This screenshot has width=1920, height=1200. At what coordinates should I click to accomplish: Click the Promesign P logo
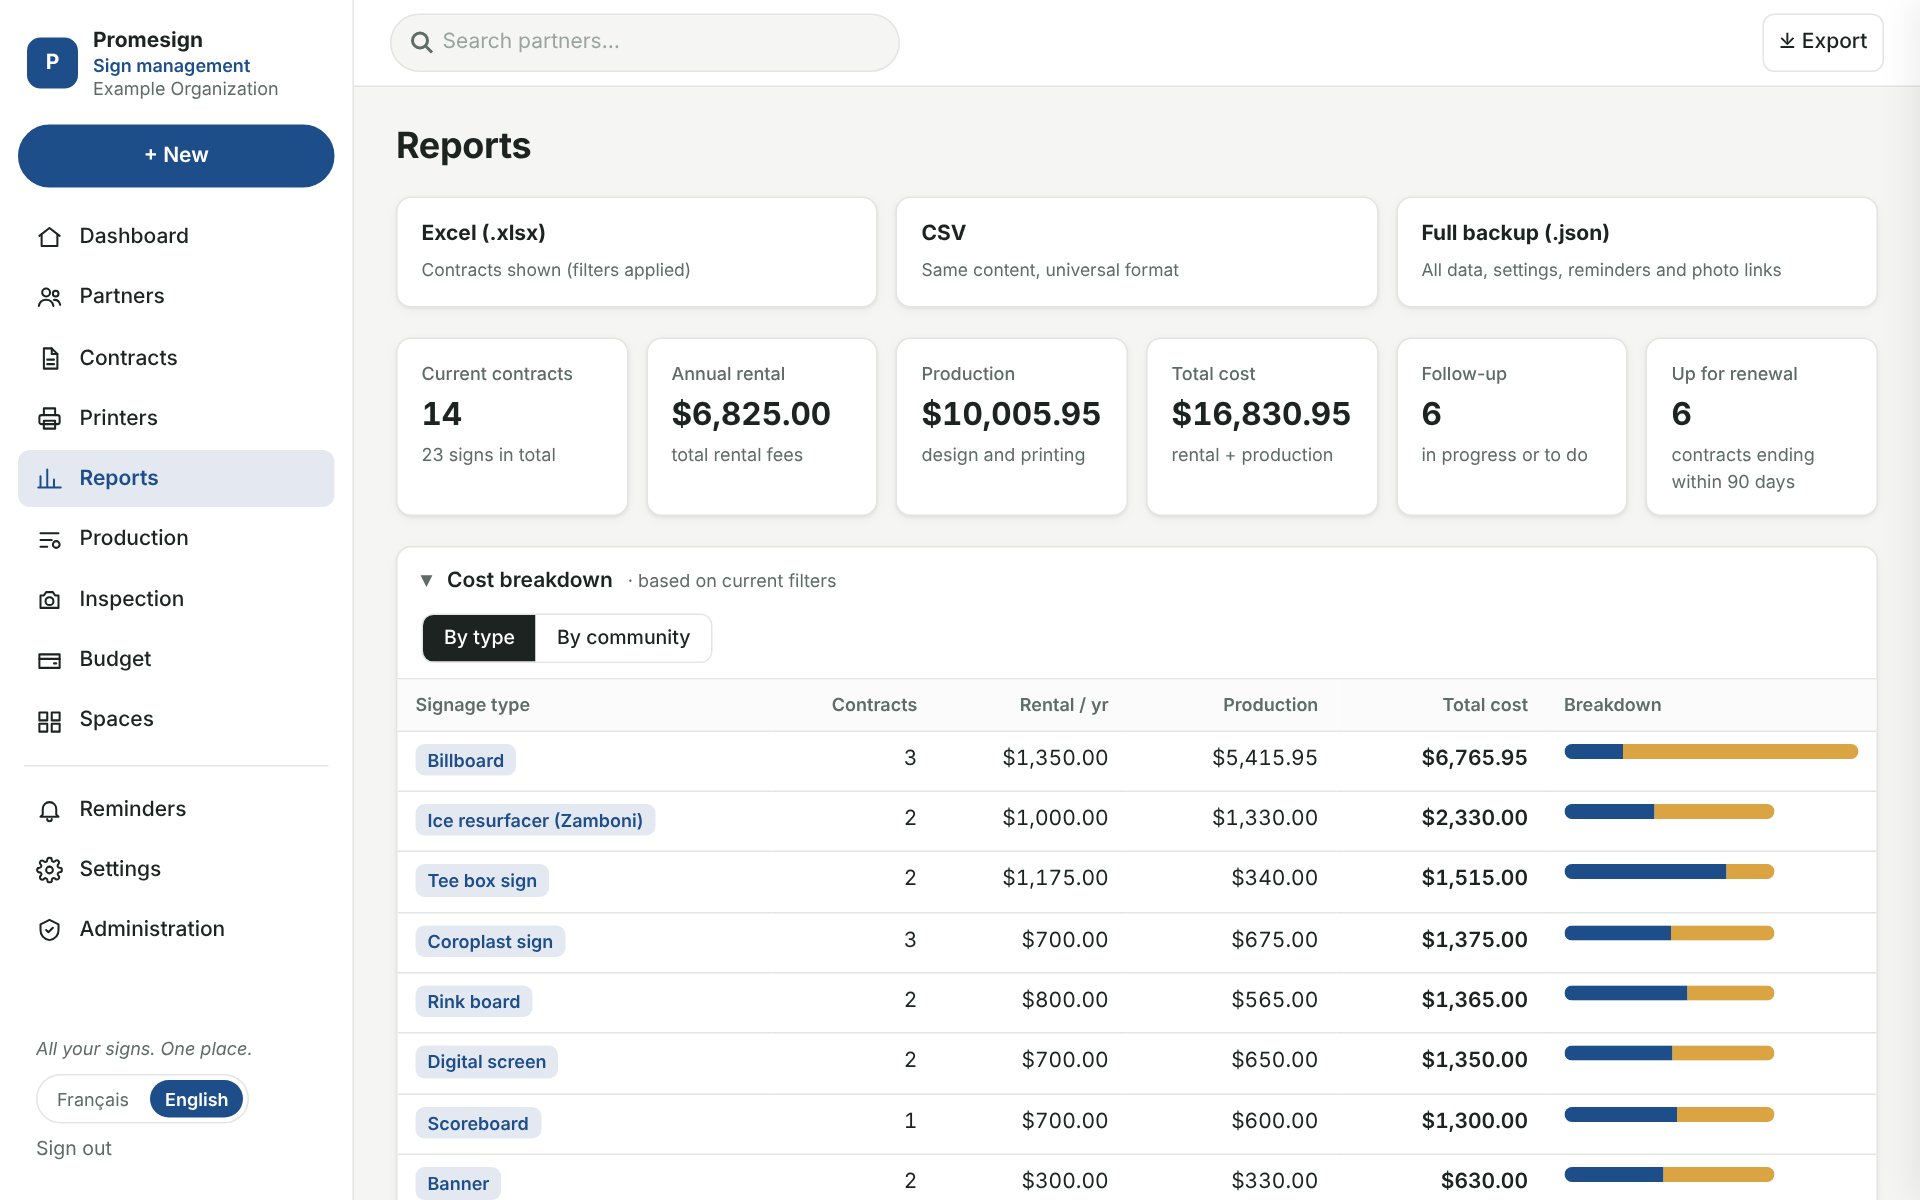(x=52, y=62)
